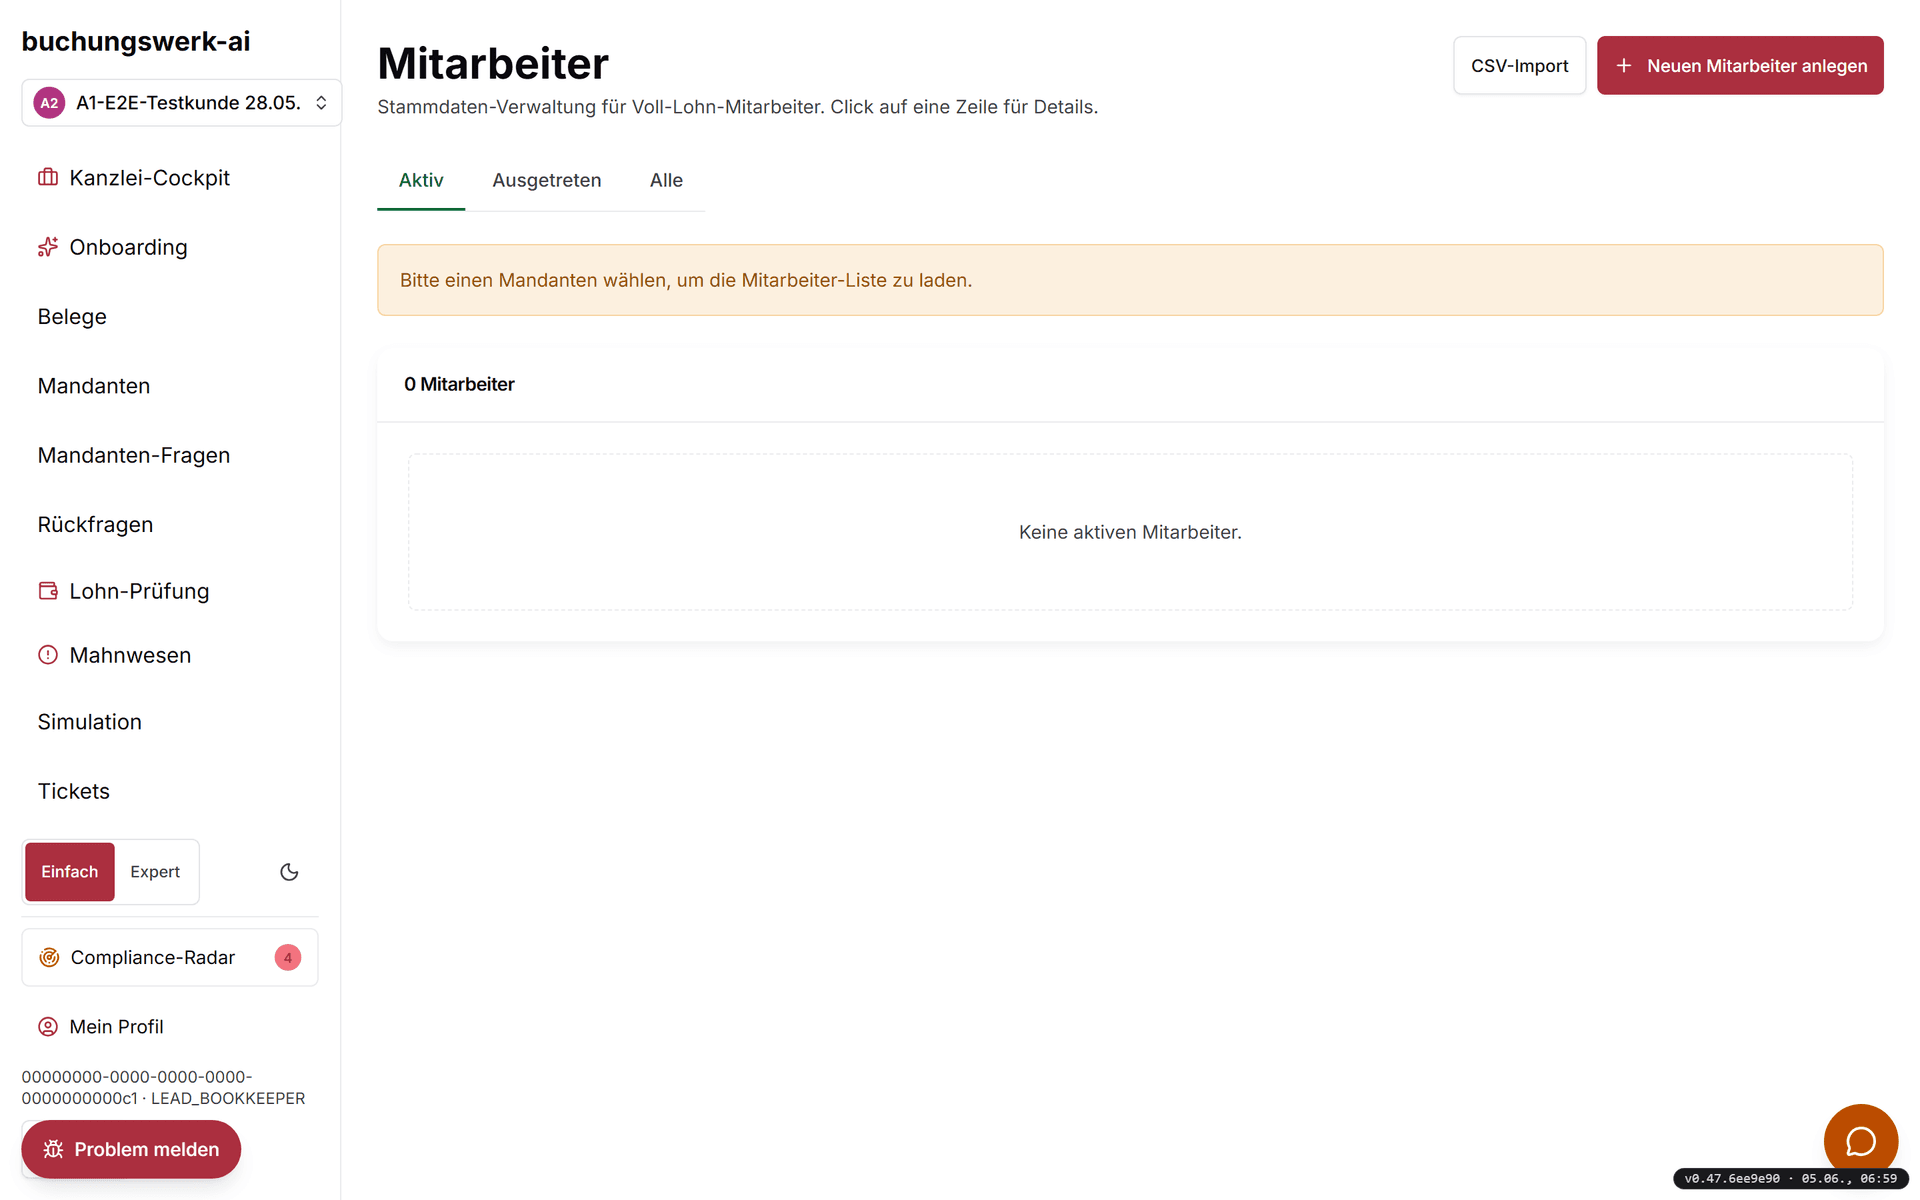Click the buchungswerk-ai logo text
The height and width of the screenshot is (1200, 1920).
coord(136,41)
